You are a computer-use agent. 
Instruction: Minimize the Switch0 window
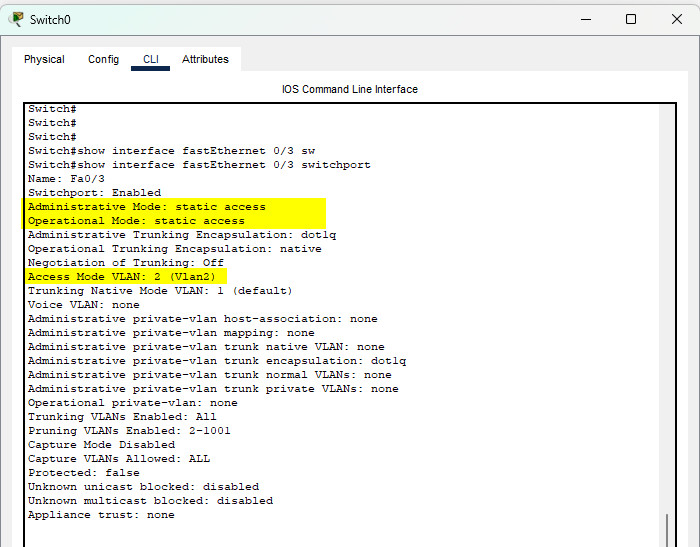[584, 19]
